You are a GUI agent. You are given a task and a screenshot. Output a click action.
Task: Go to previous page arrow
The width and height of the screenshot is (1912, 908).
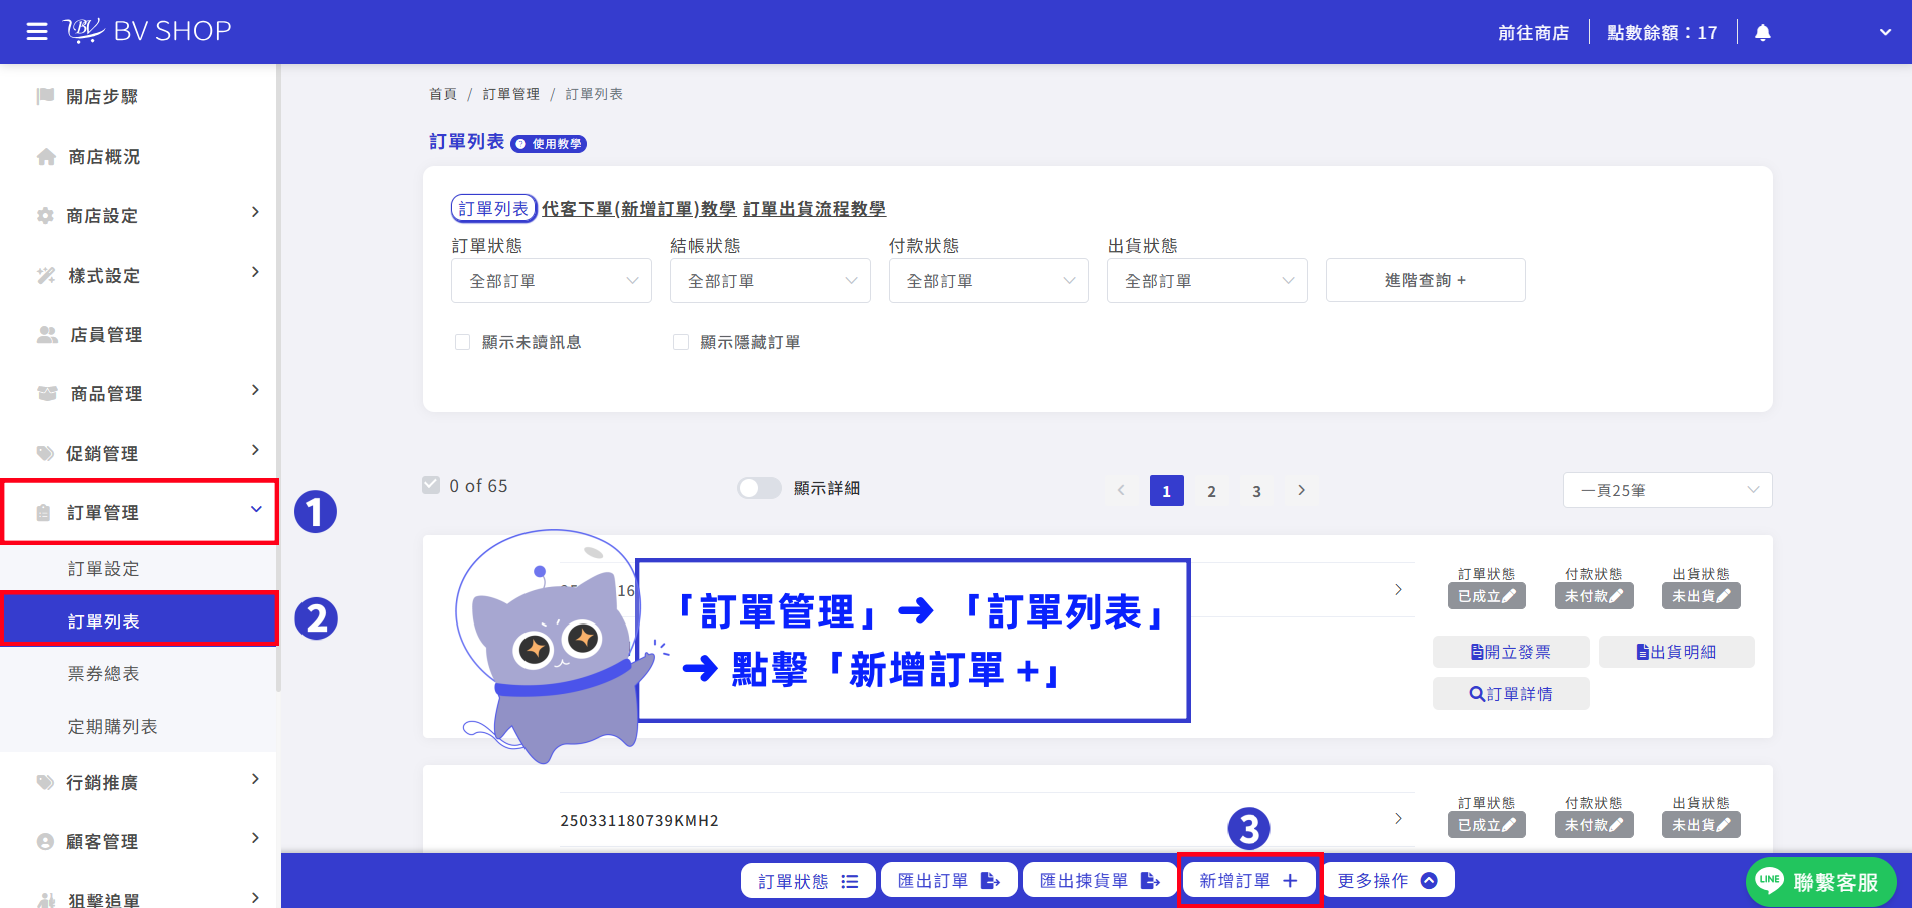pyautogui.click(x=1121, y=490)
